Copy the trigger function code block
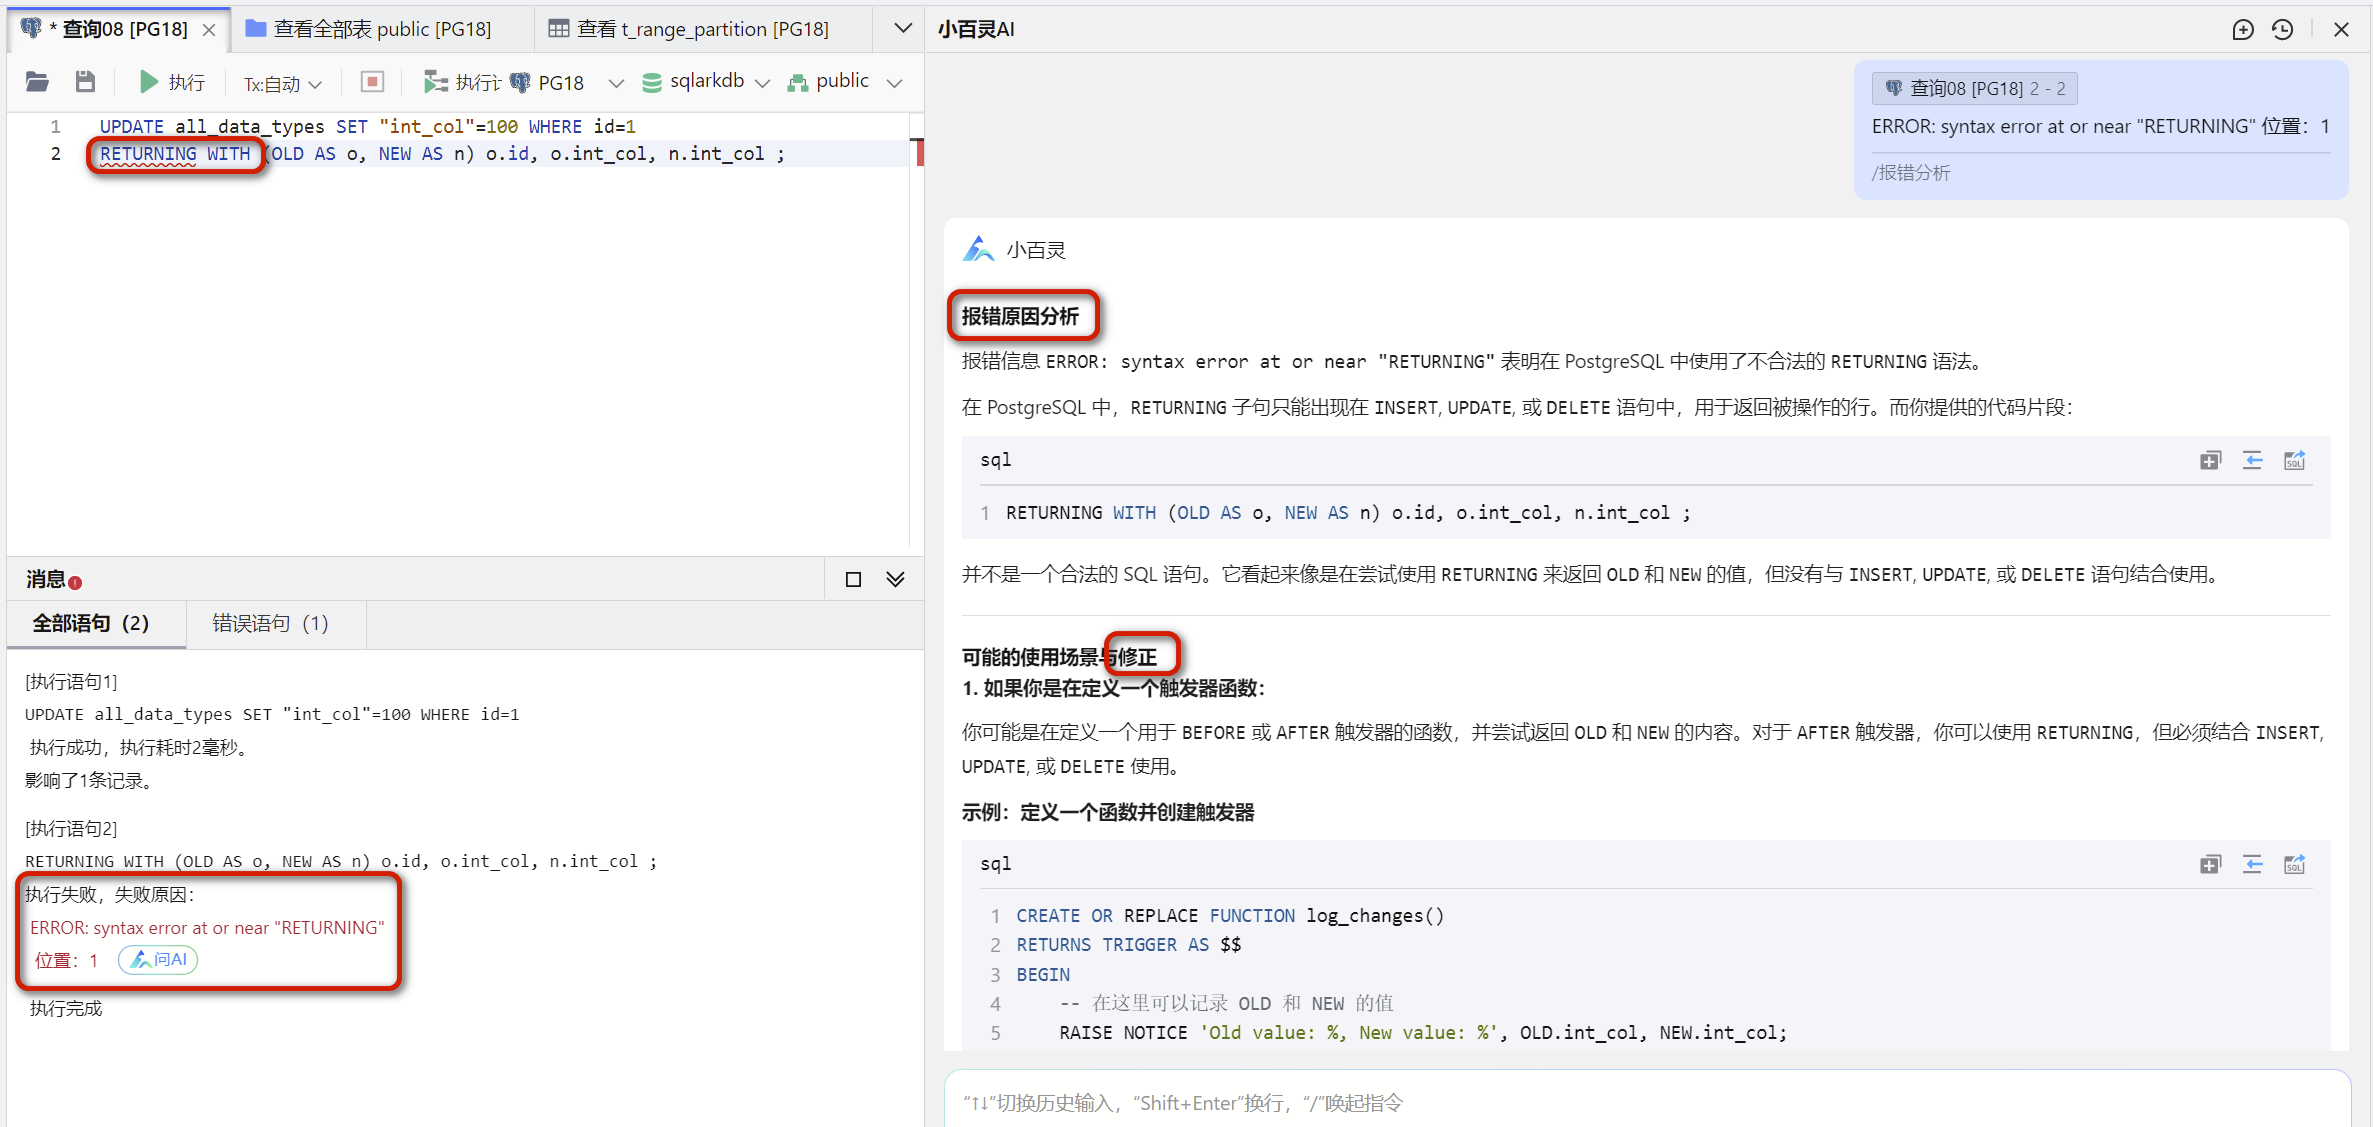 [2210, 864]
